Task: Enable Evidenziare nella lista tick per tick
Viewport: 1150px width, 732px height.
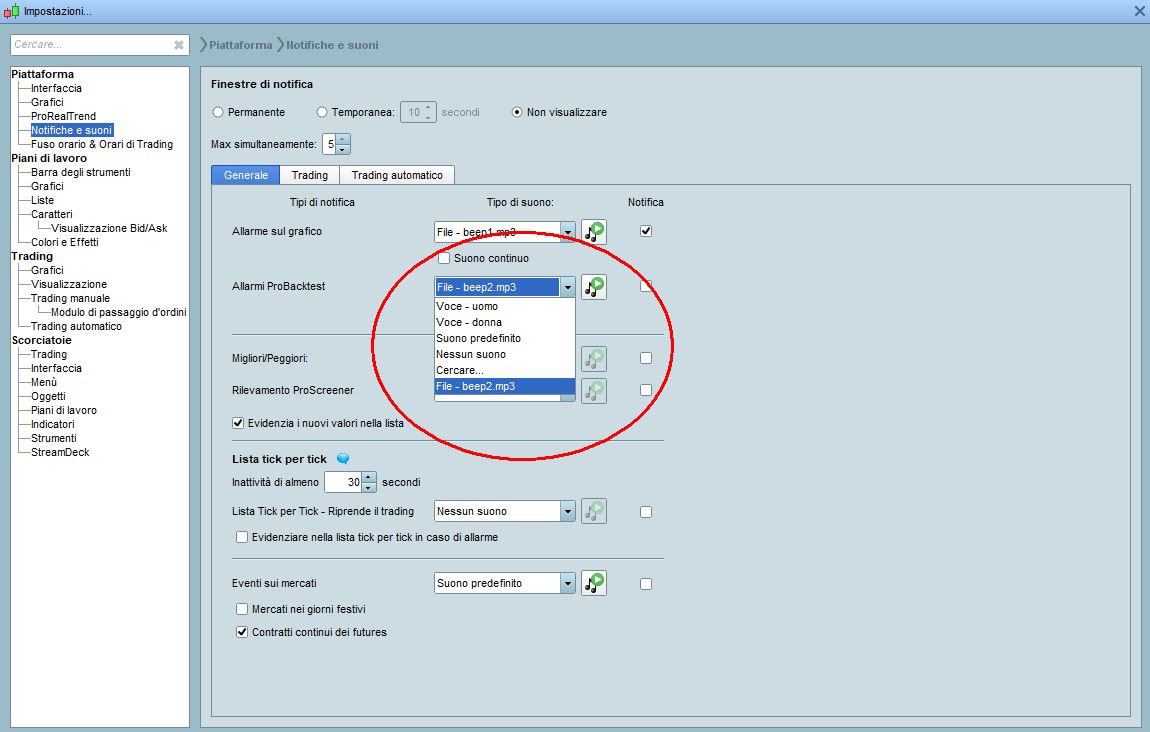Action: pos(241,537)
